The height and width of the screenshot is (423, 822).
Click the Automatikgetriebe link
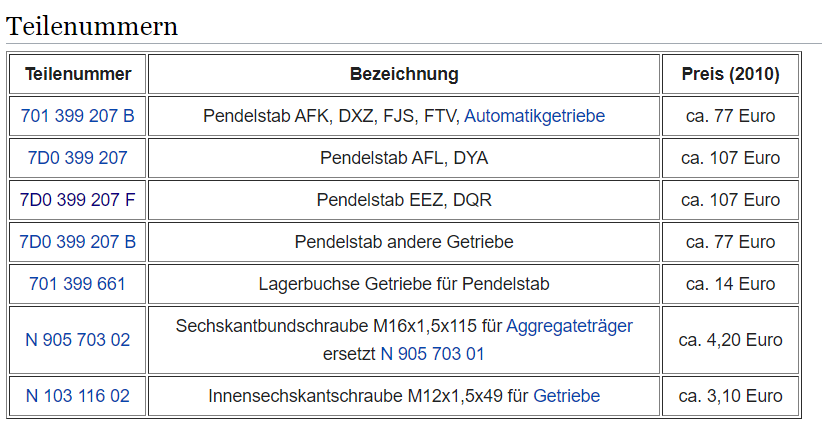coord(534,116)
